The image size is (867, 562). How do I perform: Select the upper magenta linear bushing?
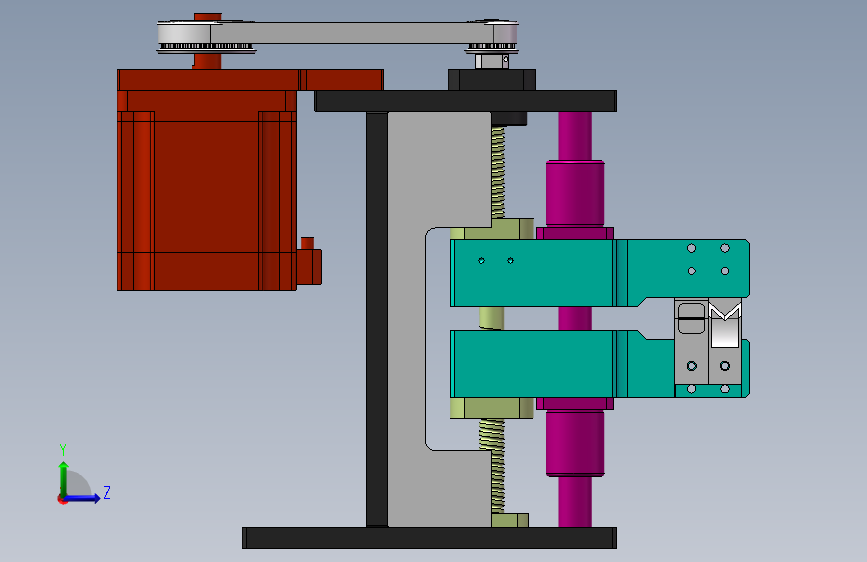coord(575,192)
